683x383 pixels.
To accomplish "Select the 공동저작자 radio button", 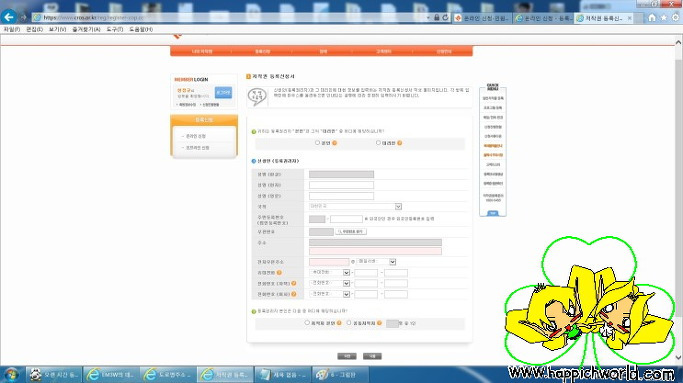I will tap(349, 323).
